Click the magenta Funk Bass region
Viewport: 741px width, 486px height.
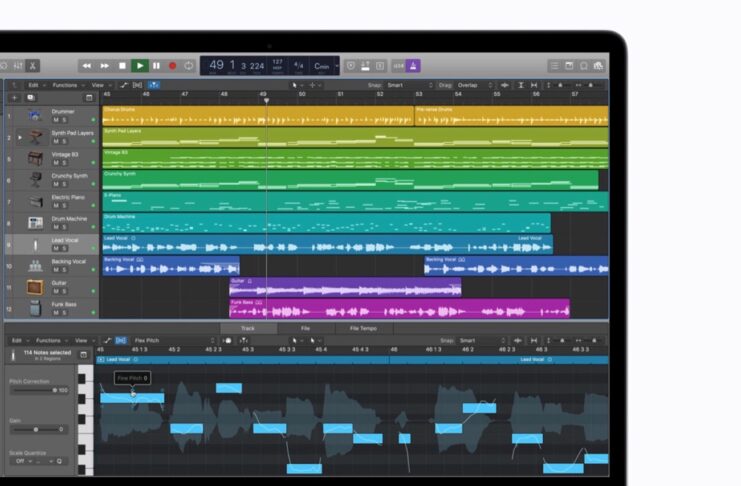point(399,308)
